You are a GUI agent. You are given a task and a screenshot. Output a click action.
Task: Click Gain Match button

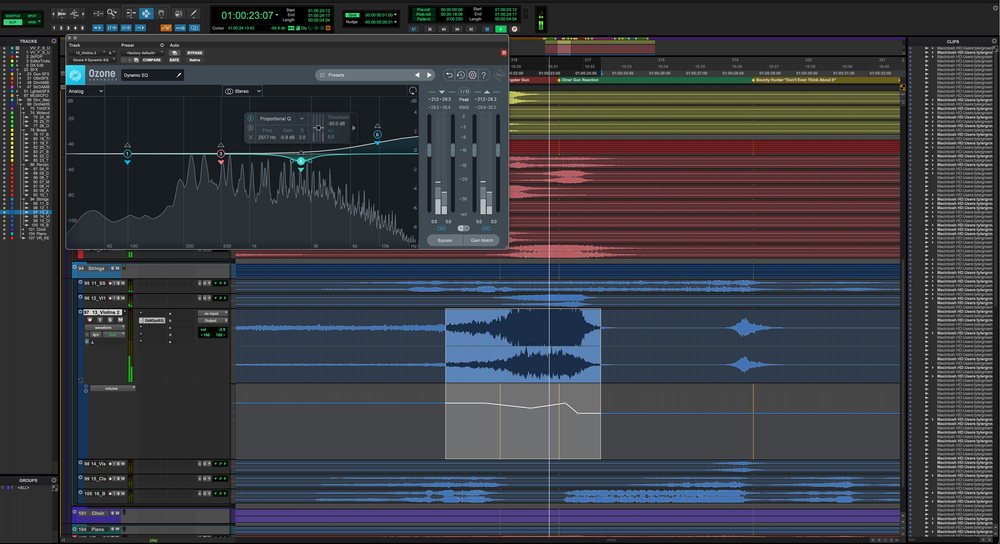482,240
